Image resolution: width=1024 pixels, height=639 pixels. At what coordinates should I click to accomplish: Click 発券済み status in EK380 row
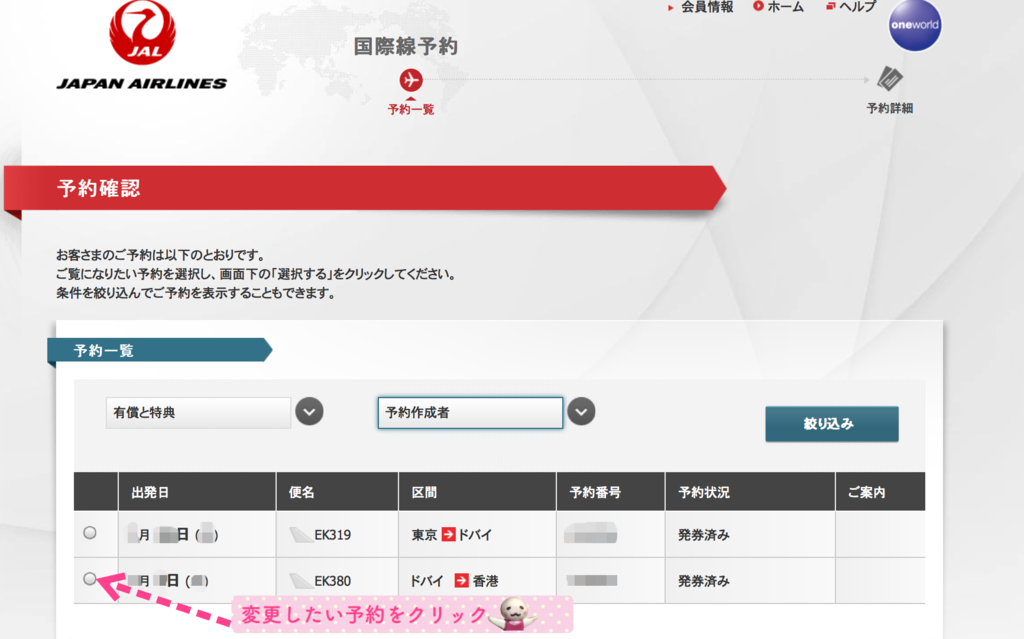(704, 581)
